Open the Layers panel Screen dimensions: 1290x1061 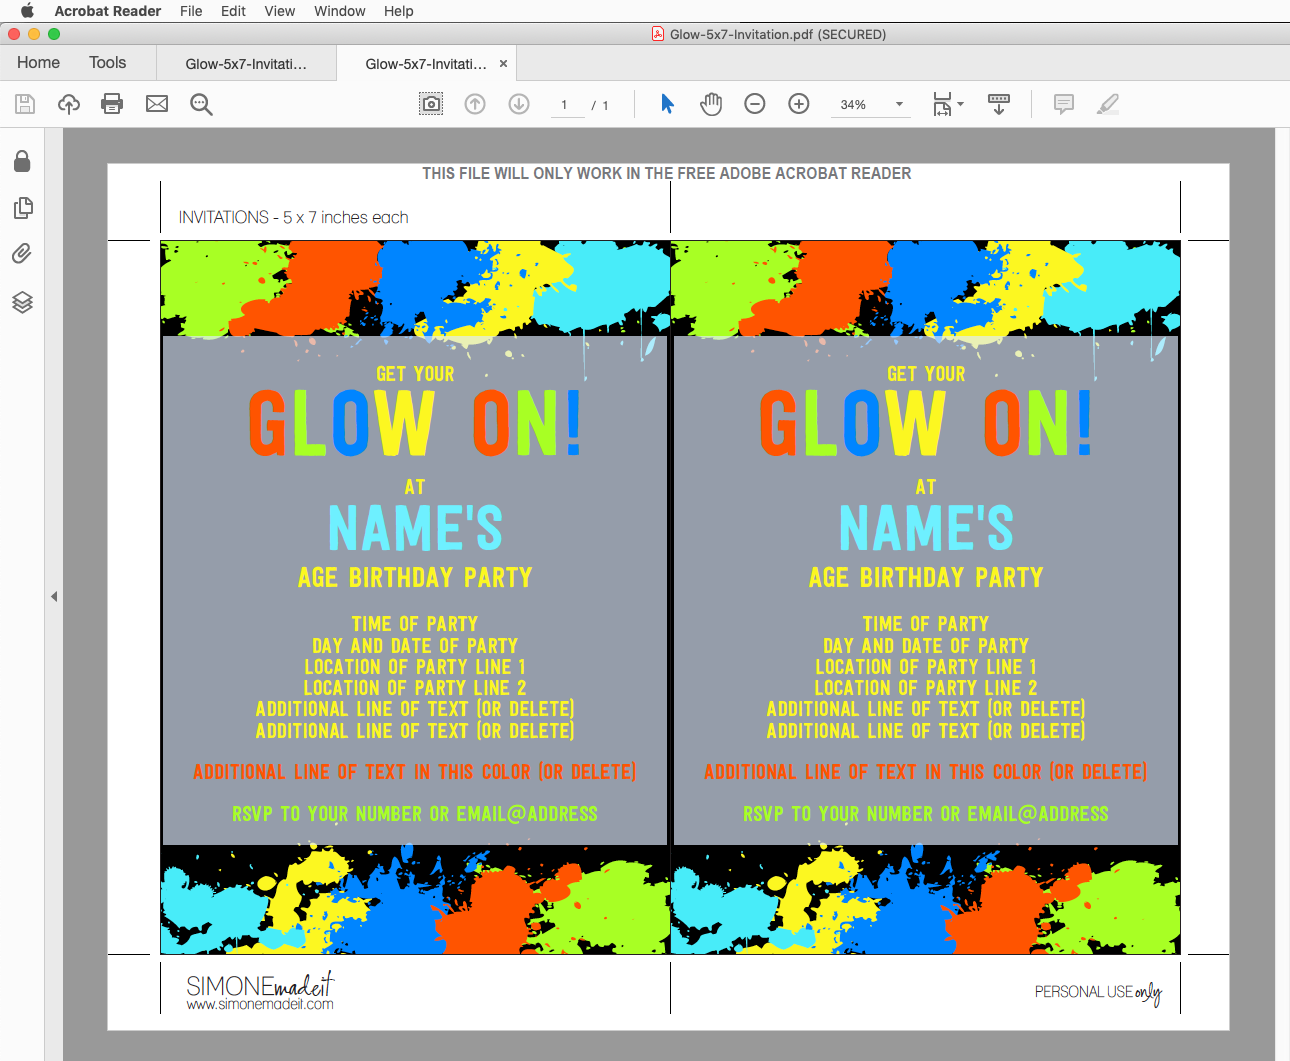coord(22,302)
